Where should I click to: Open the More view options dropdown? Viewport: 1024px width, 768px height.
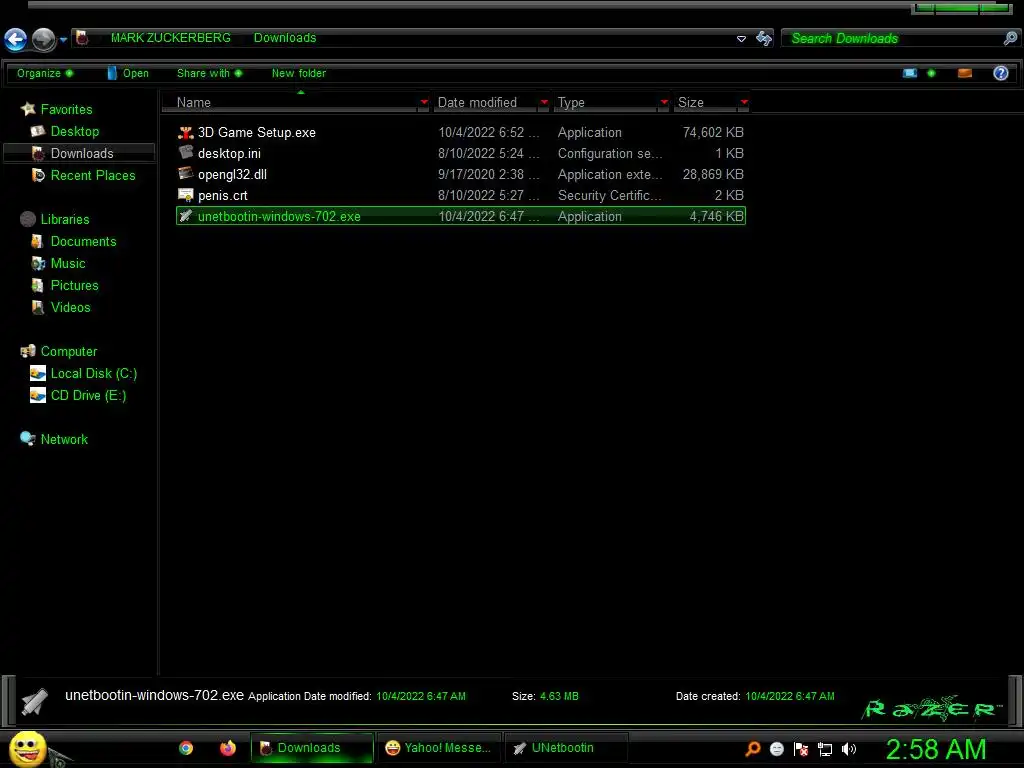pos(931,73)
